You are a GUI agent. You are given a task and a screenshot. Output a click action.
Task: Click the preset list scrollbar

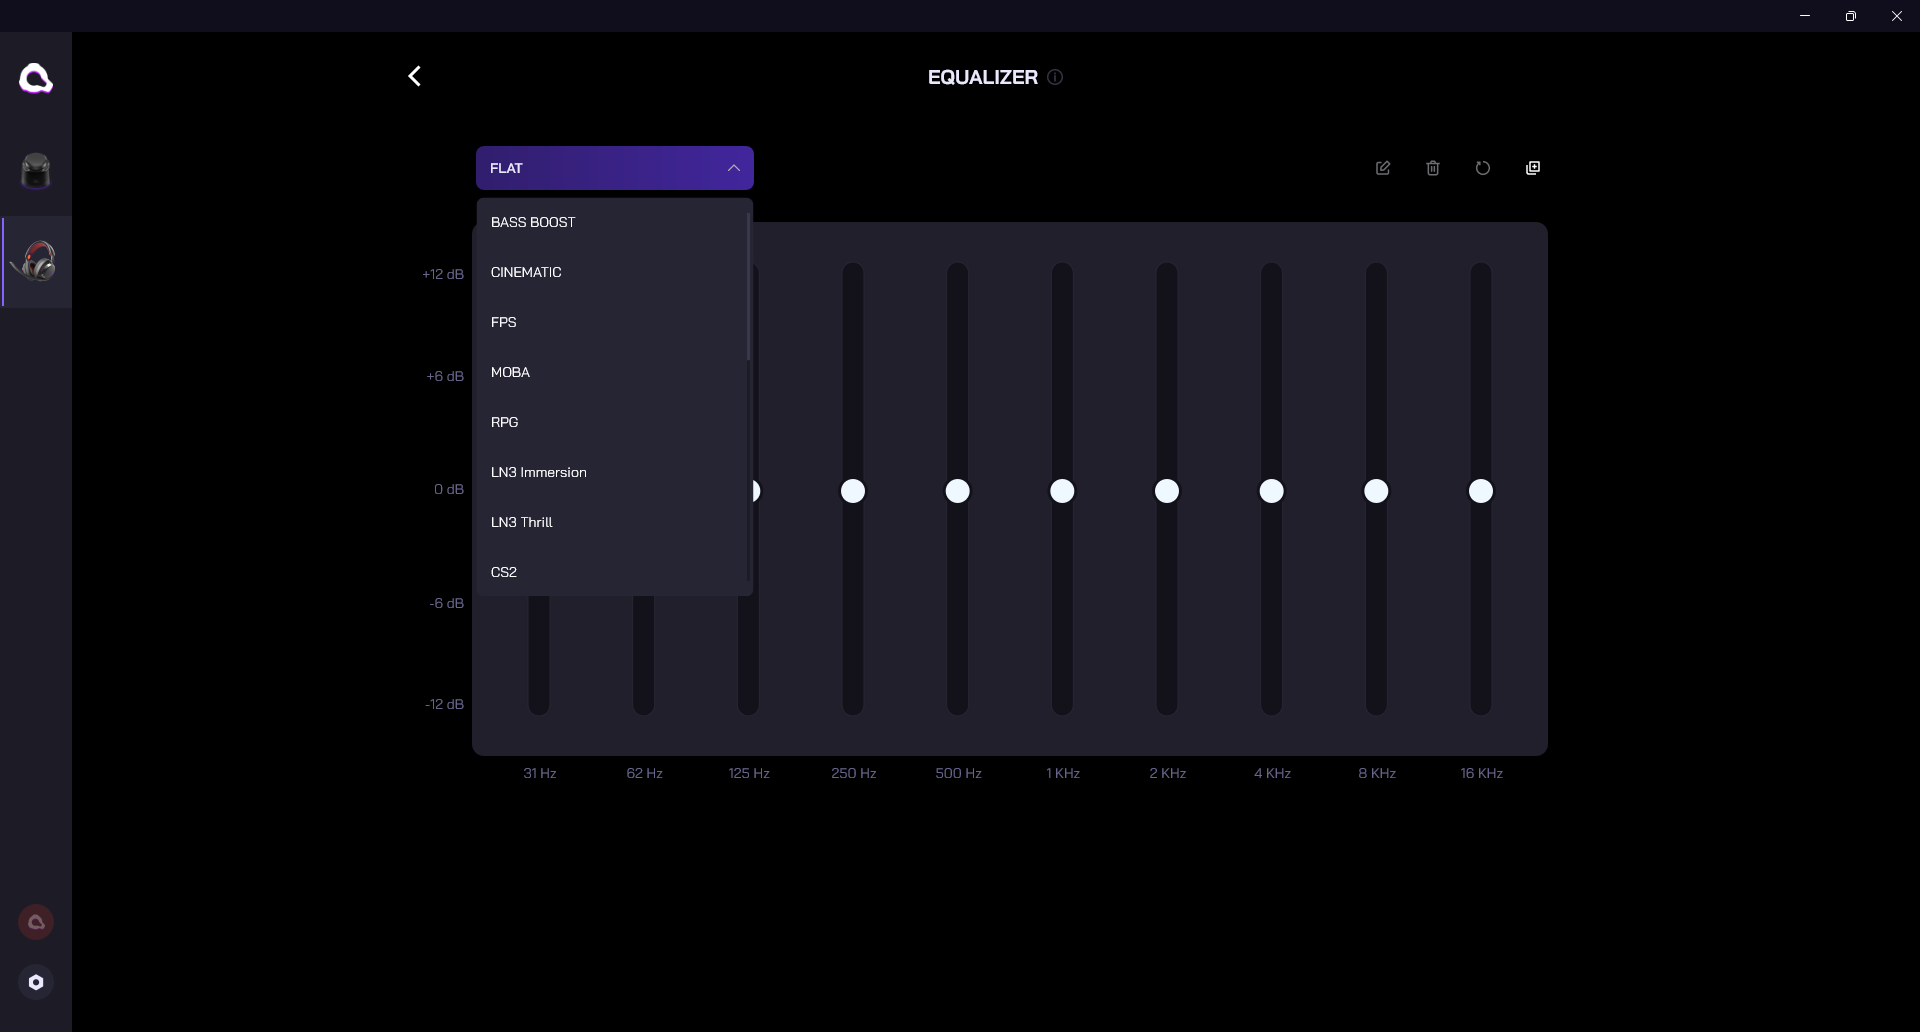click(x=748, y=286)
